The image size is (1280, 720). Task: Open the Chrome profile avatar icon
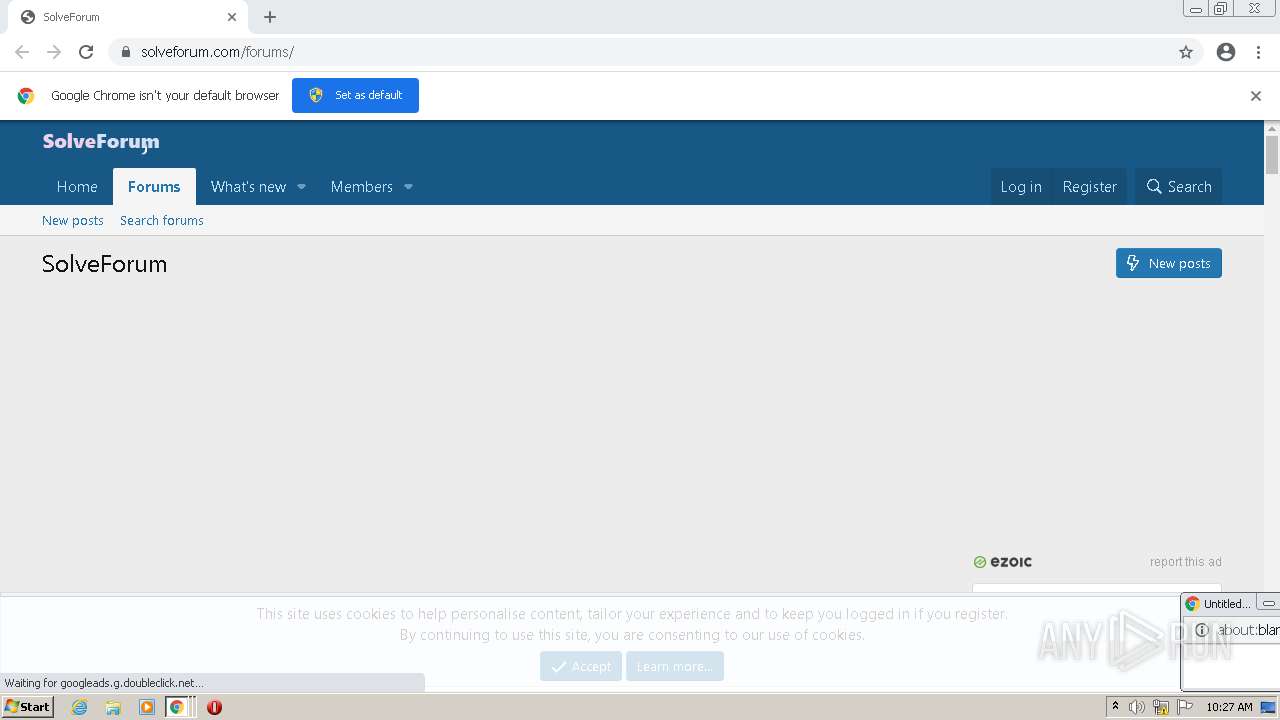[x=1226, y=52]
